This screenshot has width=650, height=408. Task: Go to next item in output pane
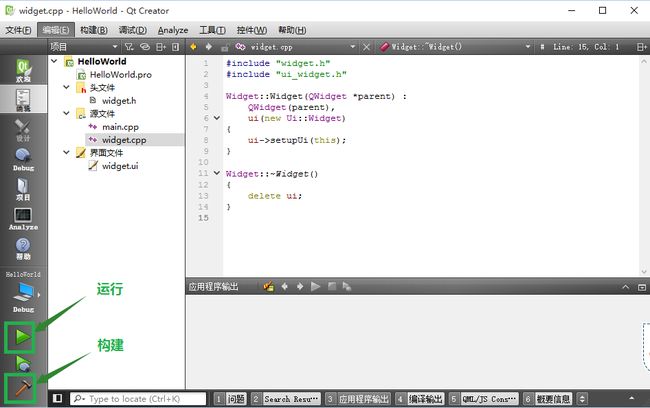(x=300, y=287)
